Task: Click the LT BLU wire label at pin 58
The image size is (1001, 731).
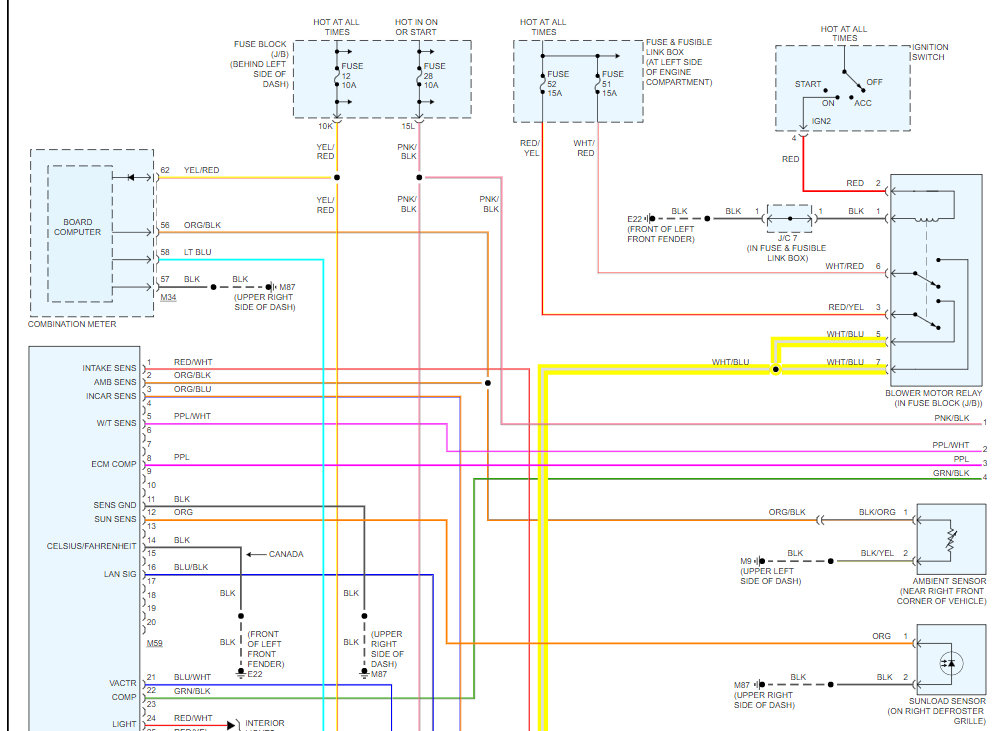Action: click(x=197, y=252)
